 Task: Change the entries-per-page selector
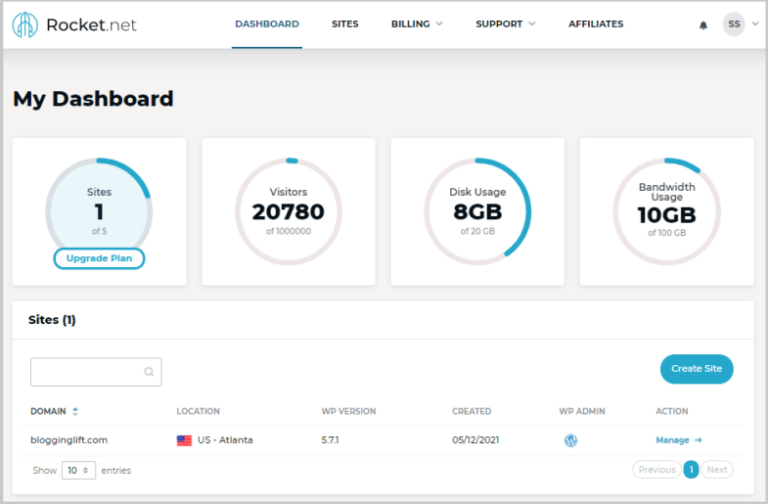(x=78, y=470)
